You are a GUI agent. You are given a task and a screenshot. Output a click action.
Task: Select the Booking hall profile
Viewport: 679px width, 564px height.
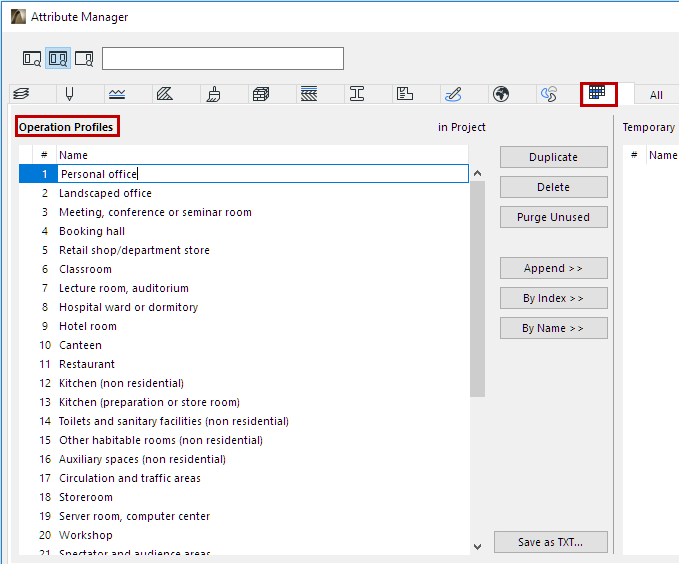point(244,231)
